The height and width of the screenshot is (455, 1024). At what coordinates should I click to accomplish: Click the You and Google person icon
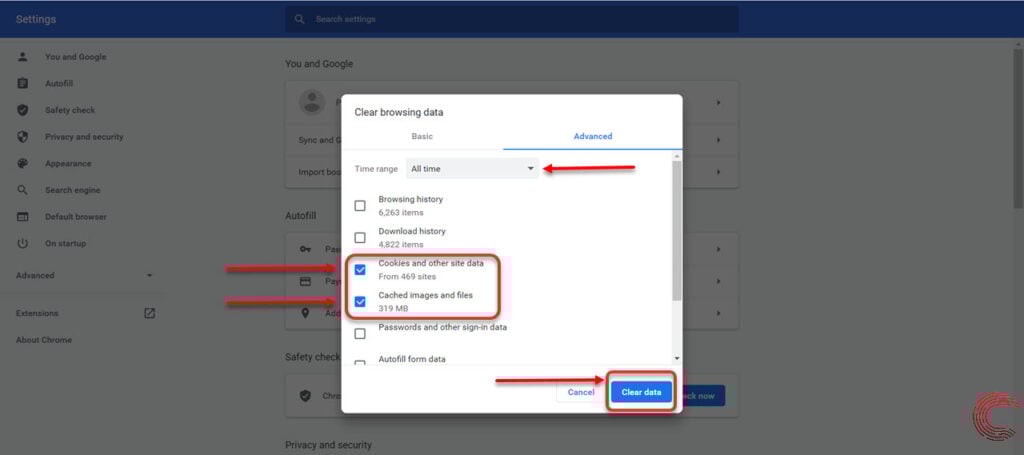tap(23, 57)
